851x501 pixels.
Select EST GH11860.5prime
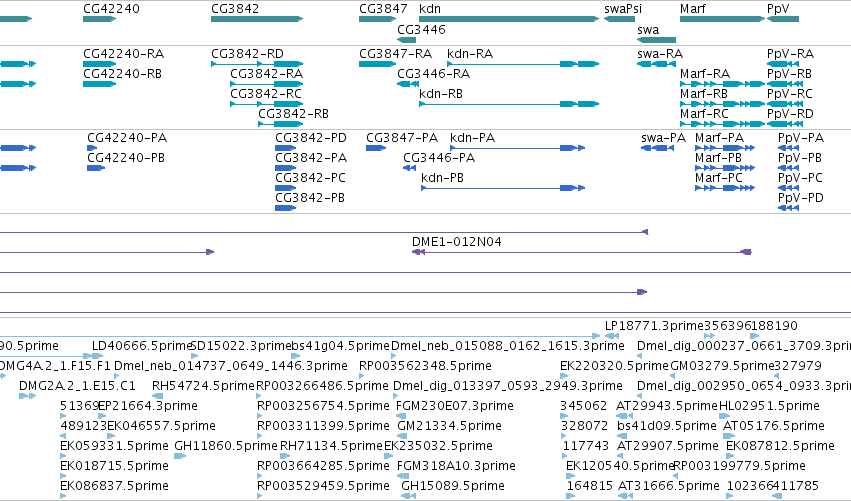(x=180, y=456)
